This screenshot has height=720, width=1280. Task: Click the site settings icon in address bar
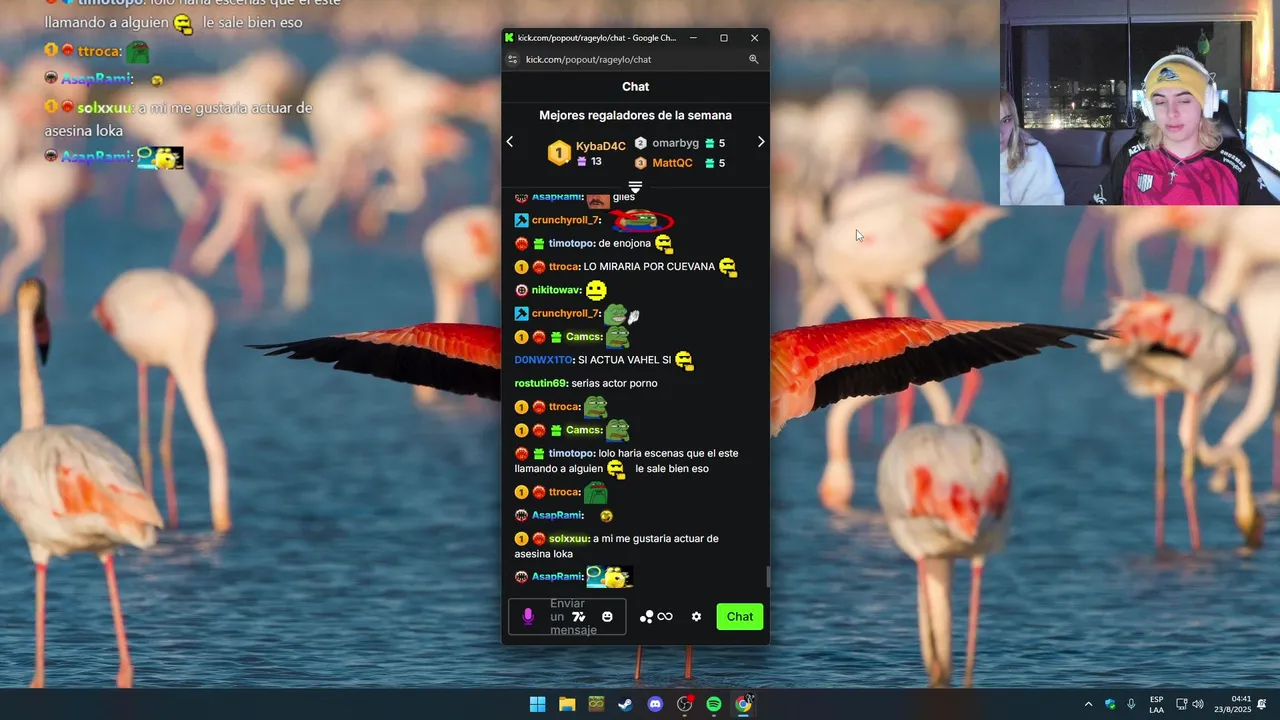[x=512, y=59]
